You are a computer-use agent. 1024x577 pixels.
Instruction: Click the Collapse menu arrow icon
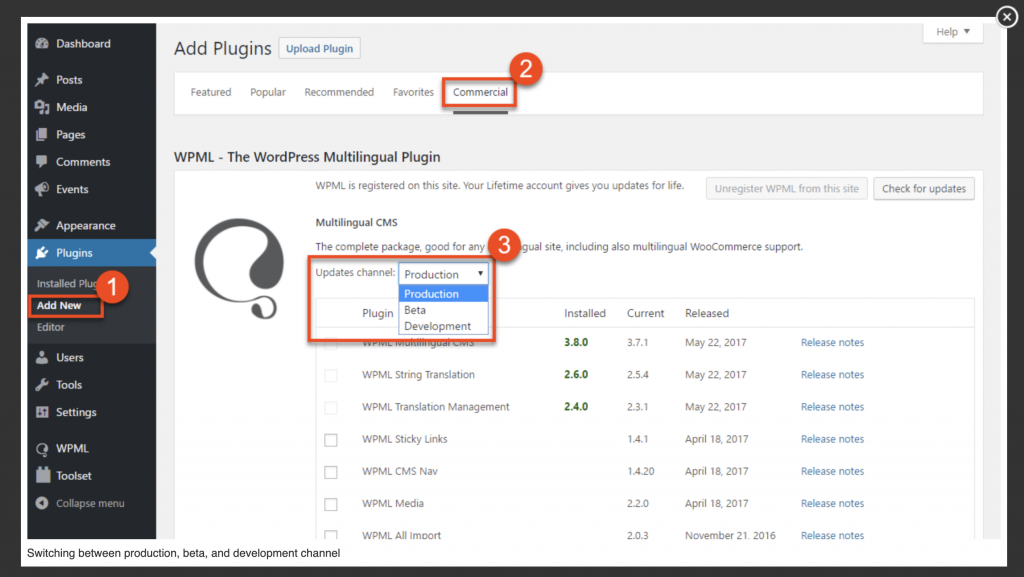click(x=42, y=503)
